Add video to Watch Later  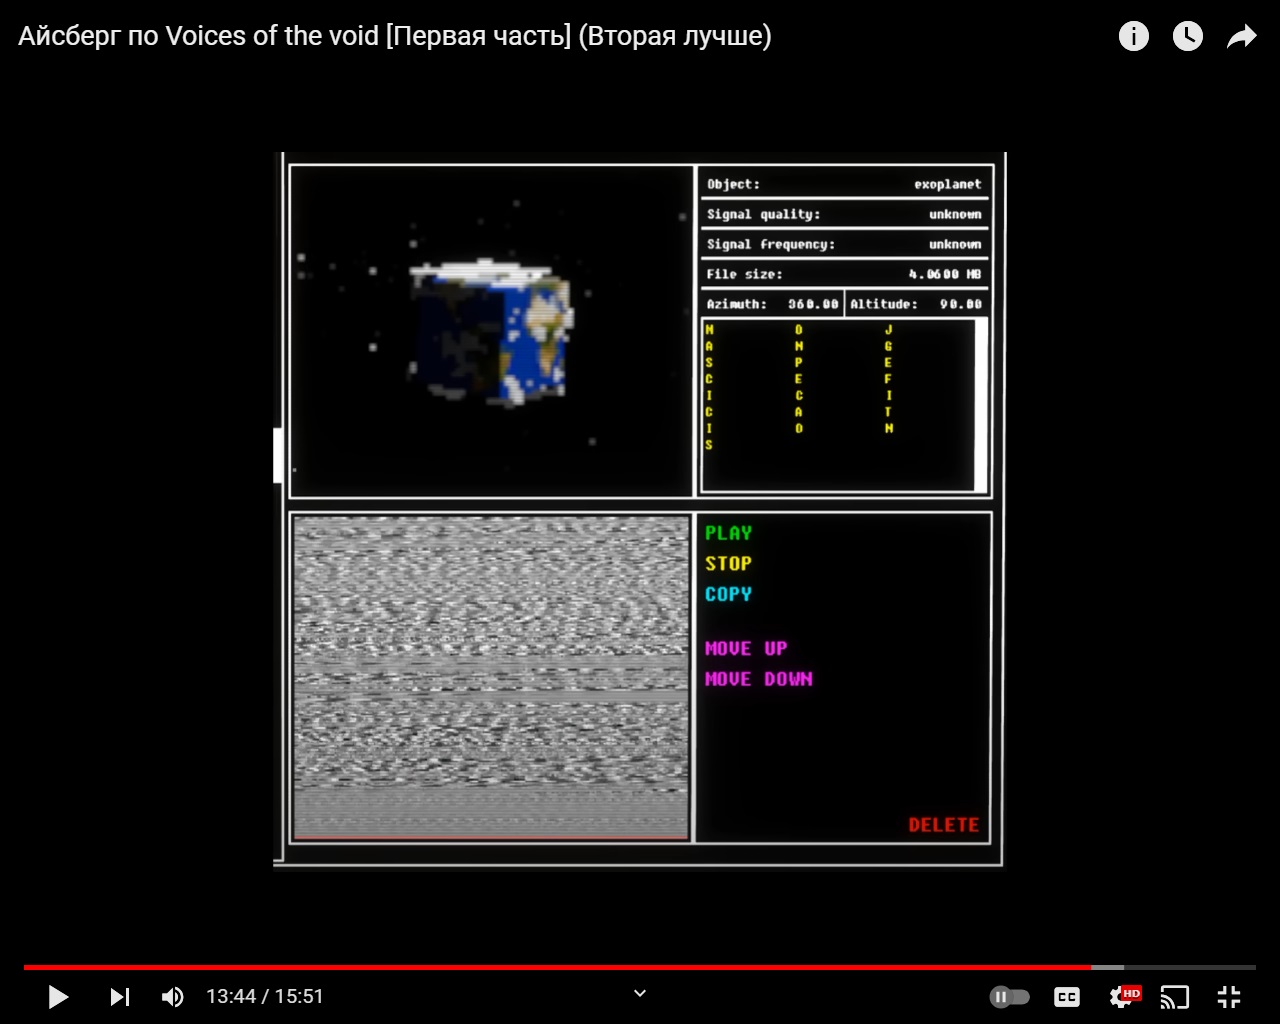coord(1187,37)
